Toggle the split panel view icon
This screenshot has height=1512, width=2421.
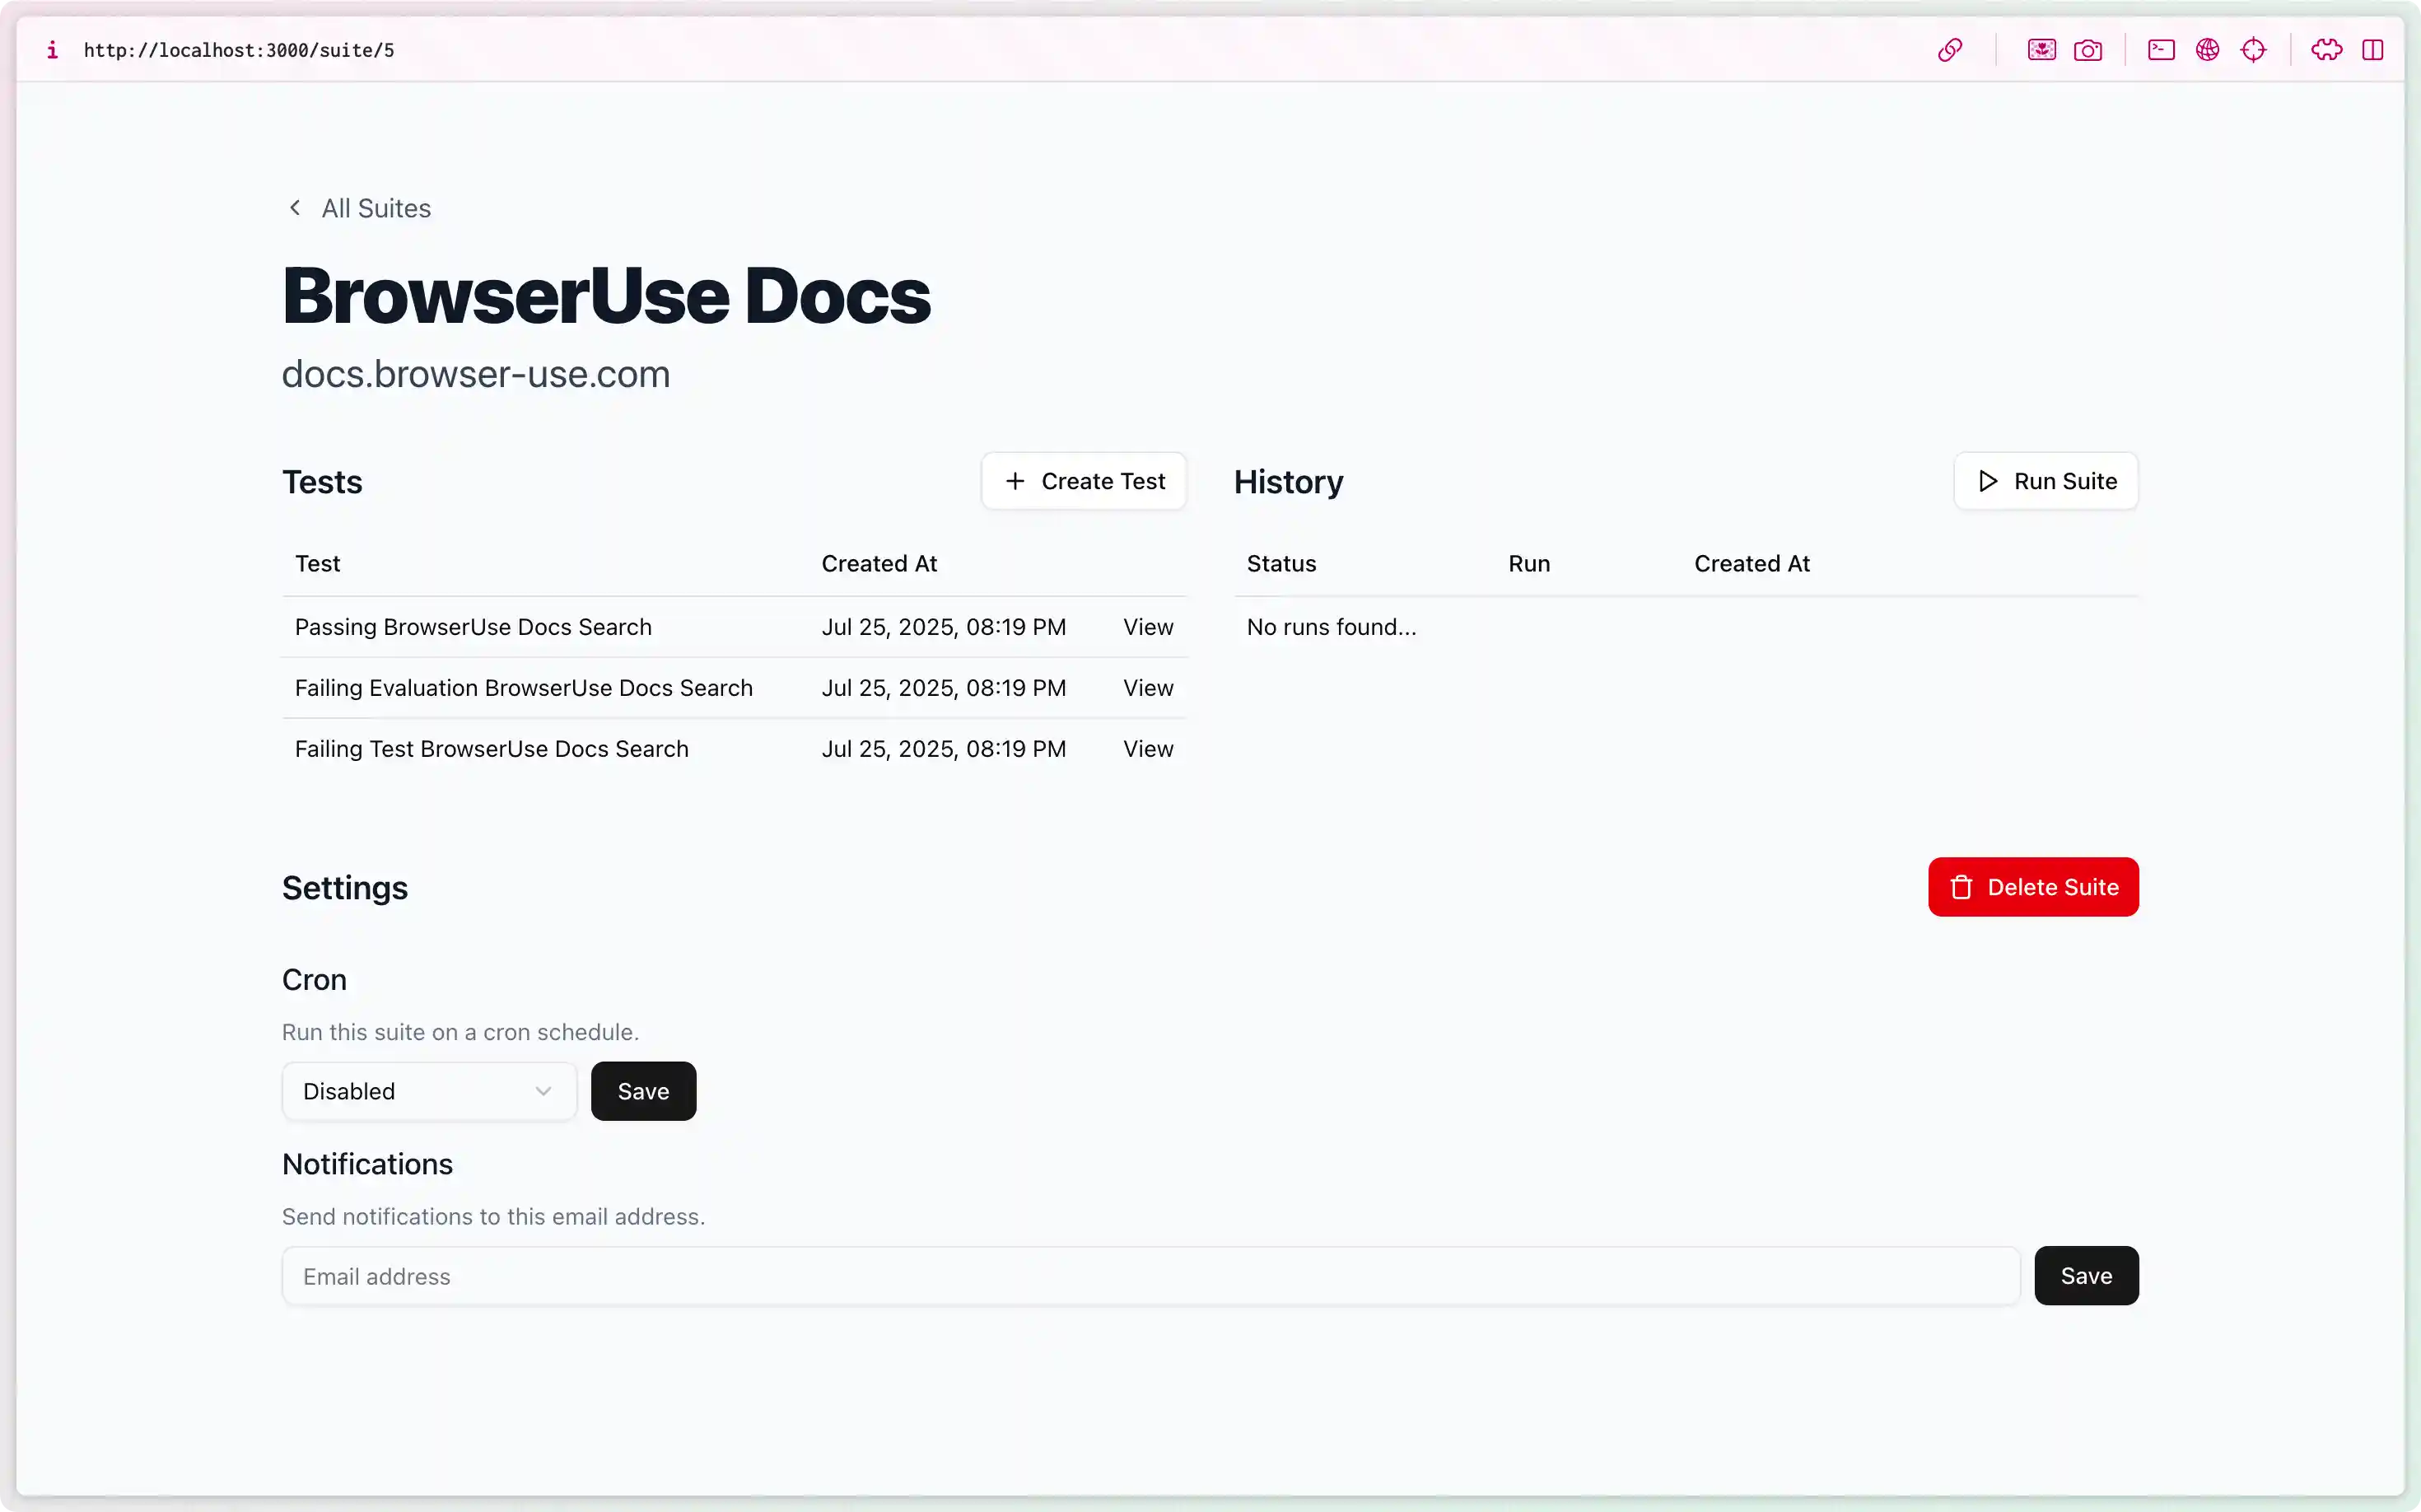2374,49
